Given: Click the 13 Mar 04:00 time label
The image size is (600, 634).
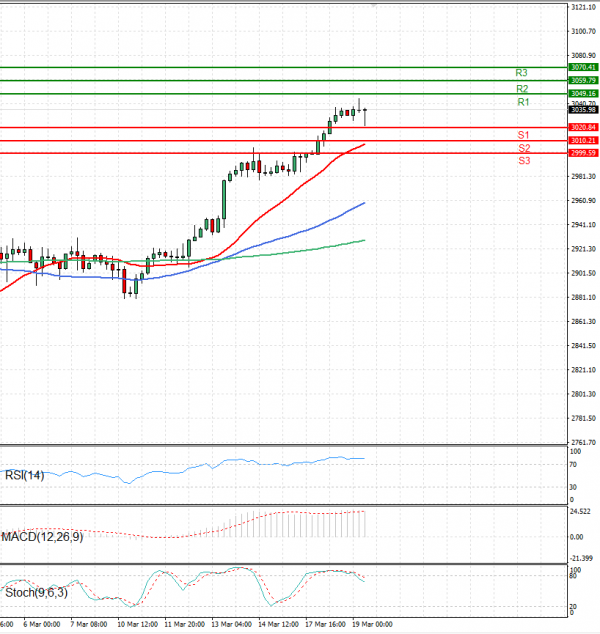Looking at the screenshot, I should click(x=232, y=624).
